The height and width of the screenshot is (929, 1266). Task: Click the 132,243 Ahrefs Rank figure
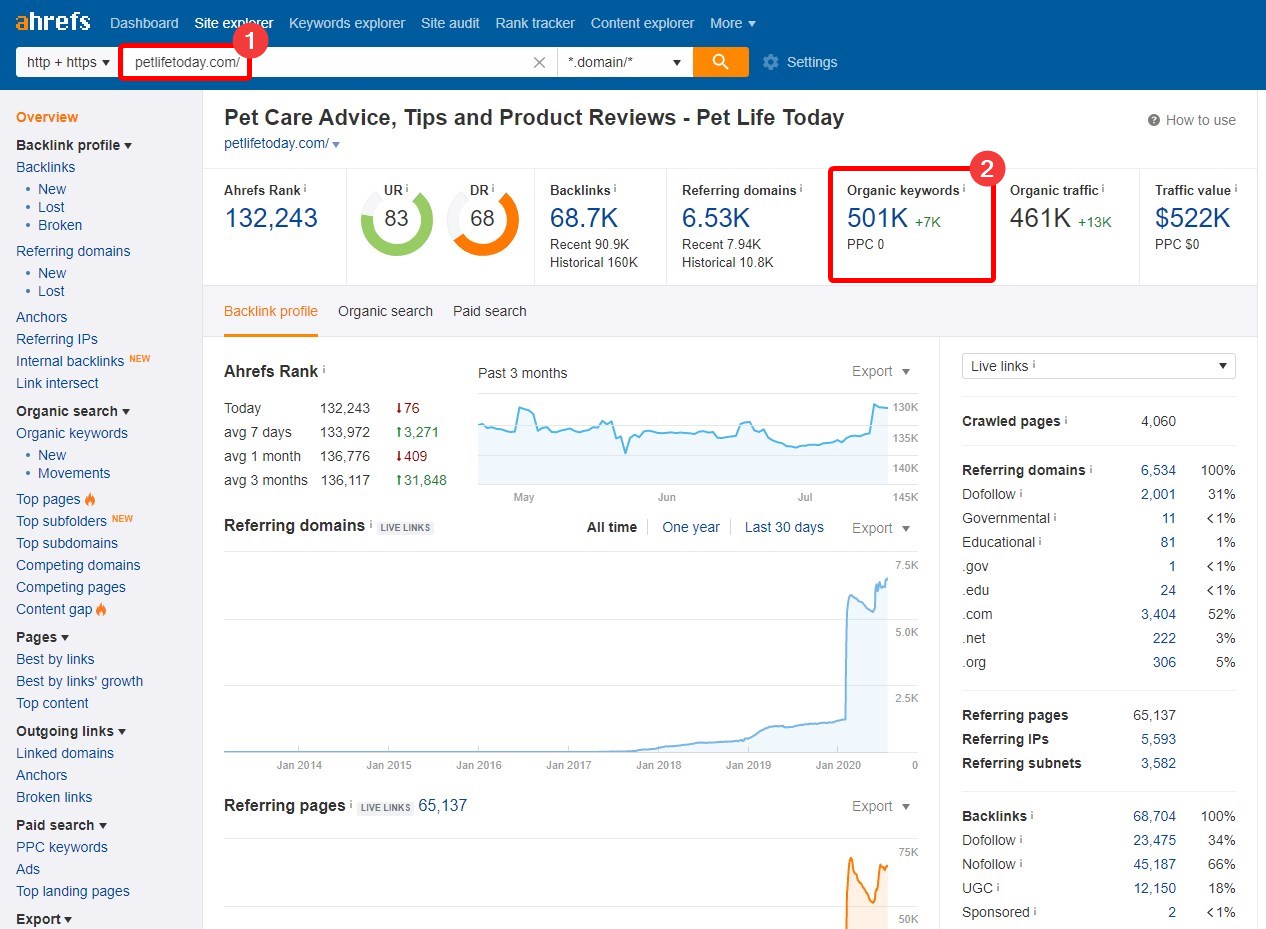tap(271, 218)
